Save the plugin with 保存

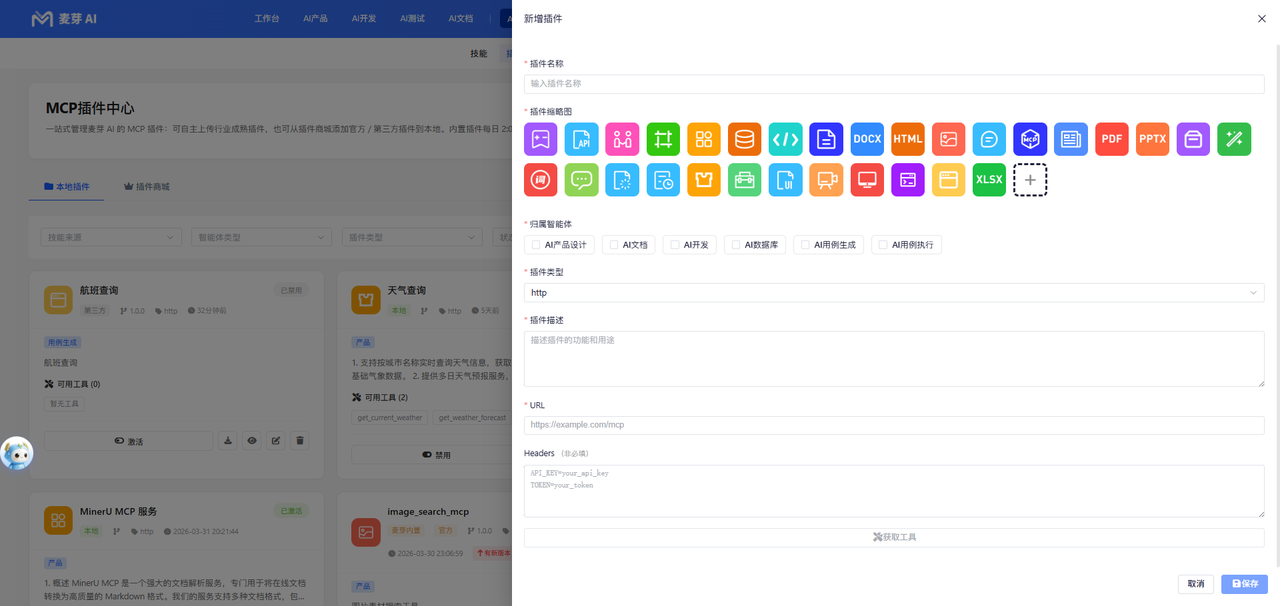pyautogui.click(x=1245, y=584)
